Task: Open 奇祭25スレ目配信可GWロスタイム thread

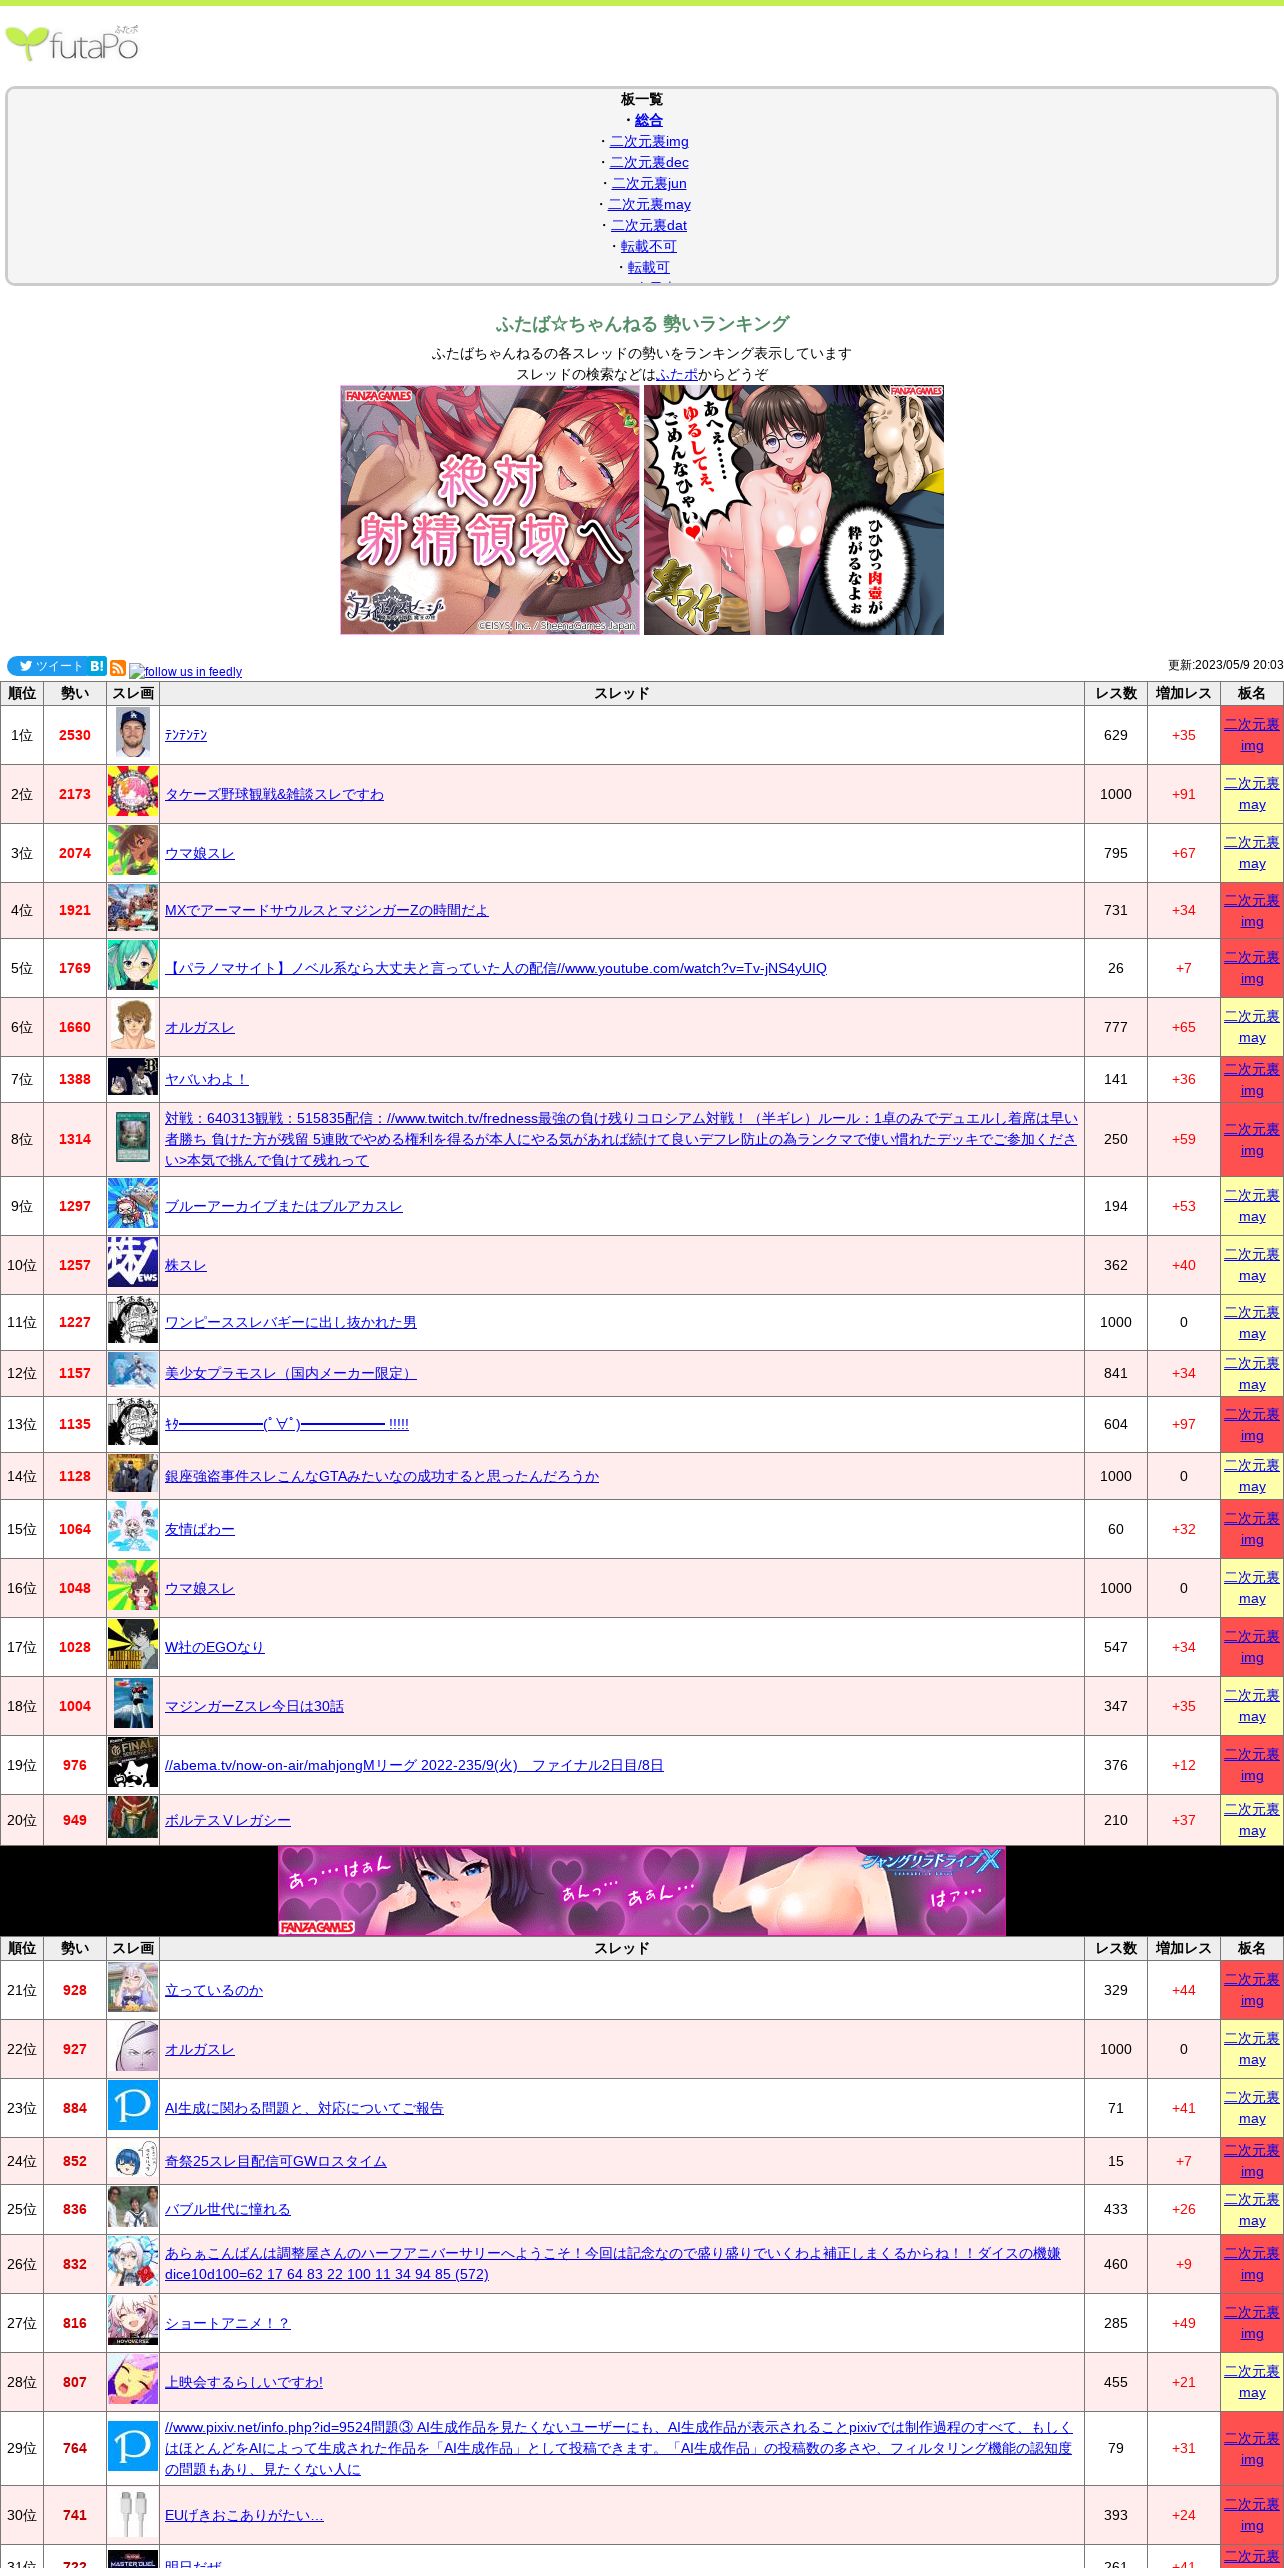Action: (275, 2161)
